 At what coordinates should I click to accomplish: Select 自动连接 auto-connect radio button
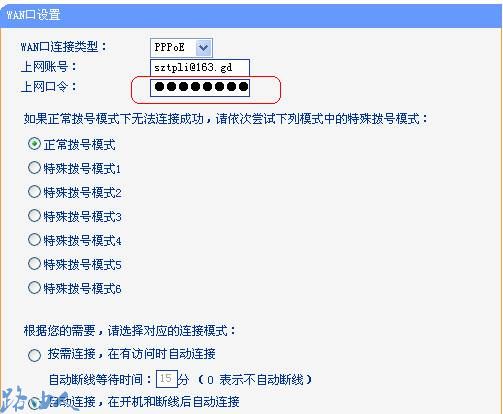click(34, 404)
